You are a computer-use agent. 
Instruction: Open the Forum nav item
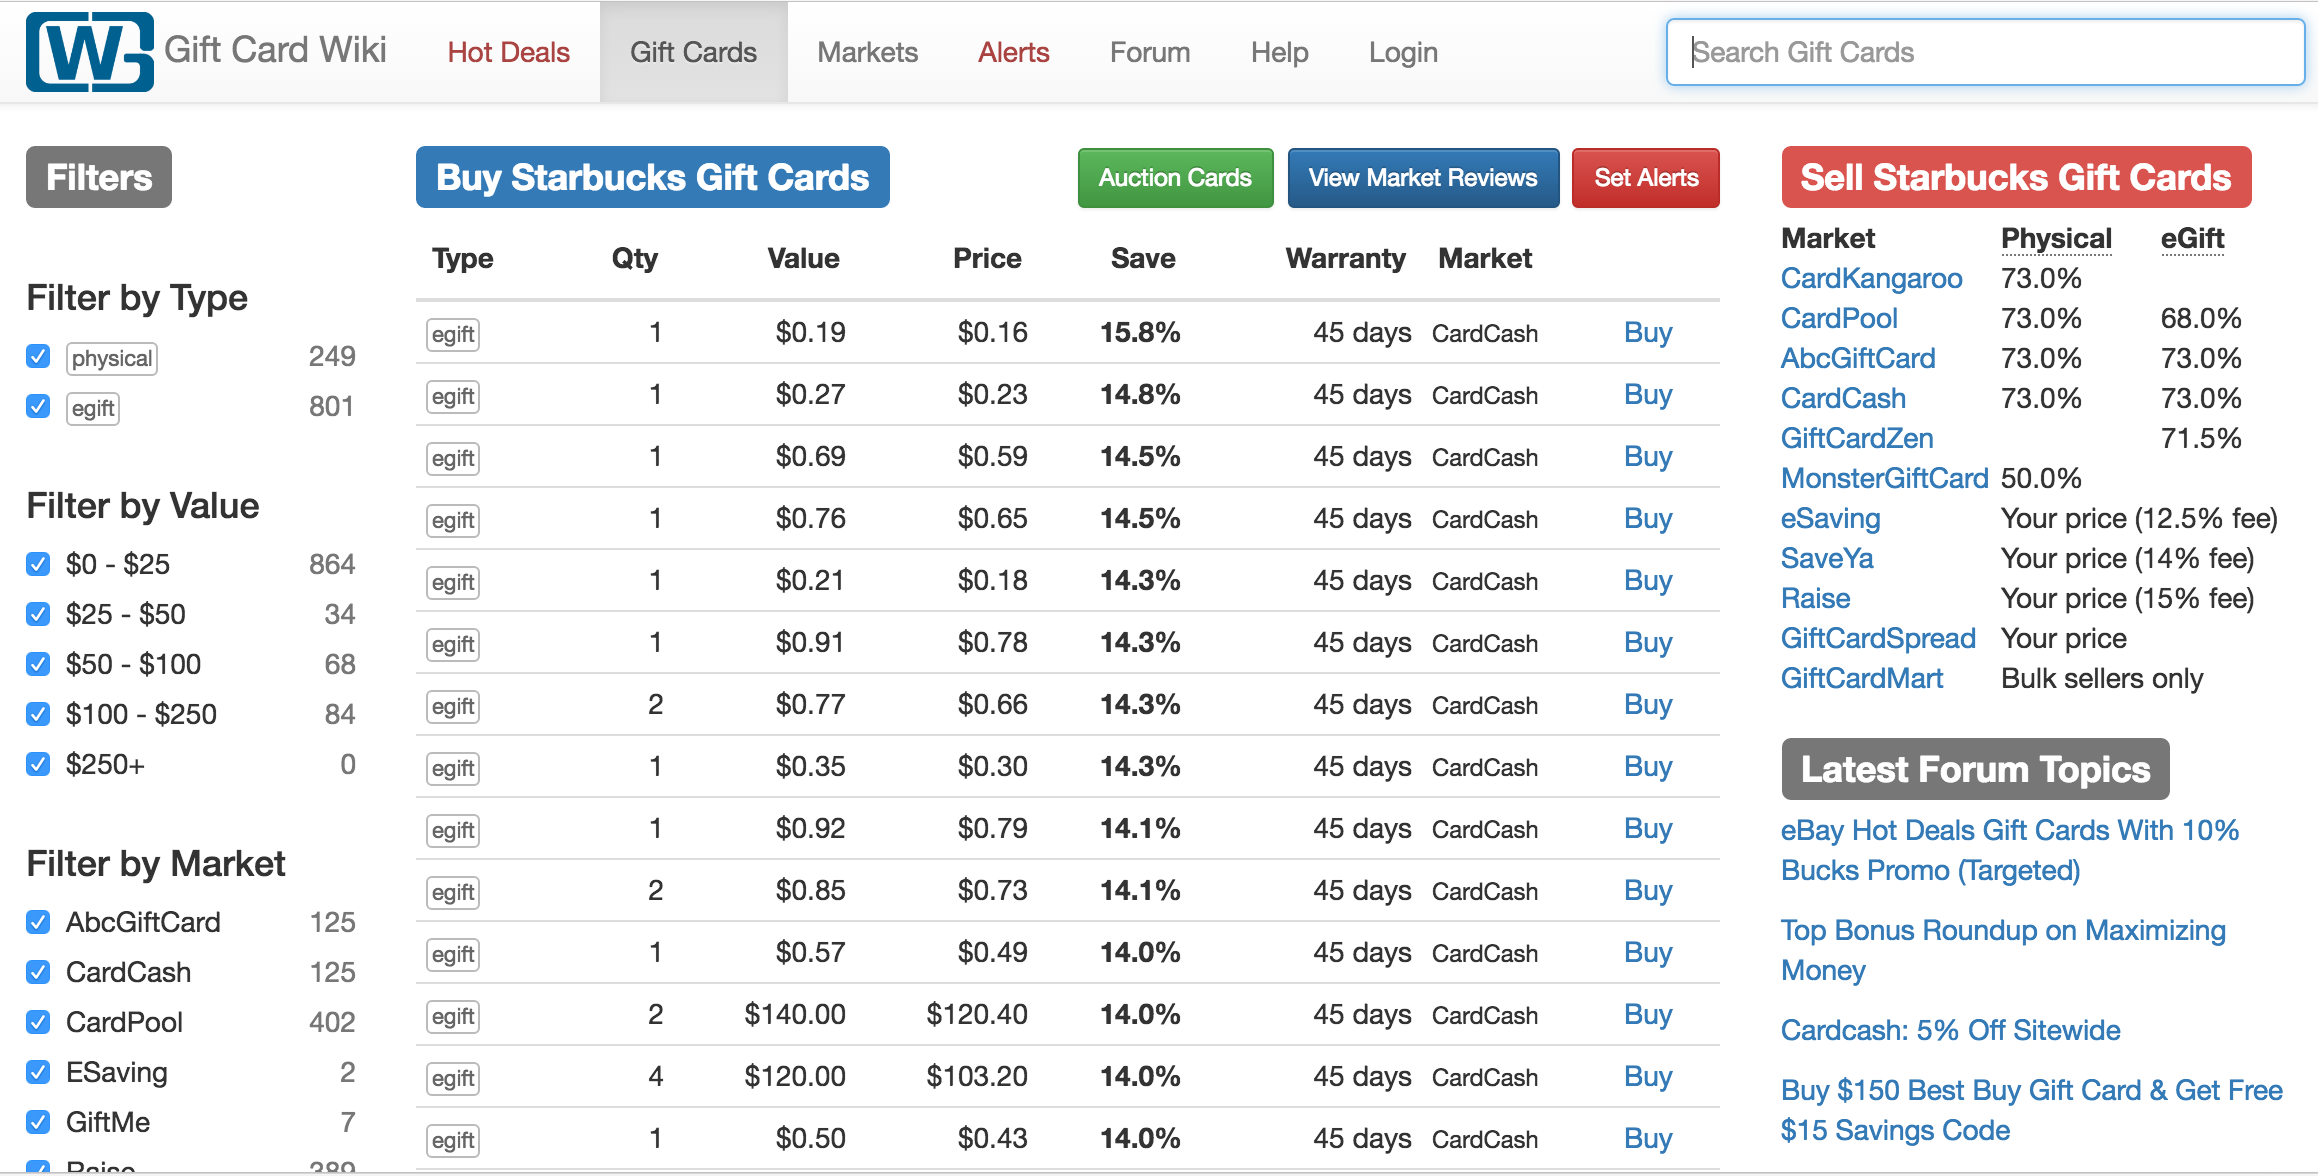(1150, 52)
